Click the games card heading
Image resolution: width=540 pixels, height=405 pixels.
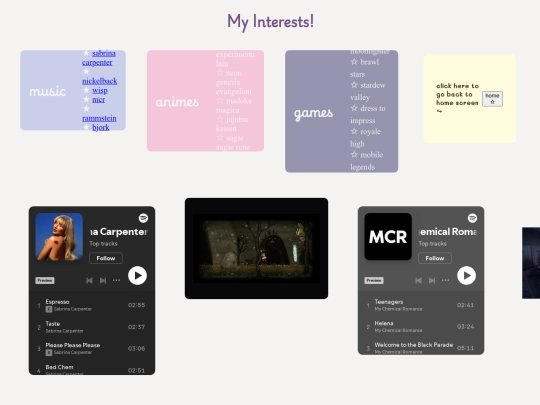[313, 113]
